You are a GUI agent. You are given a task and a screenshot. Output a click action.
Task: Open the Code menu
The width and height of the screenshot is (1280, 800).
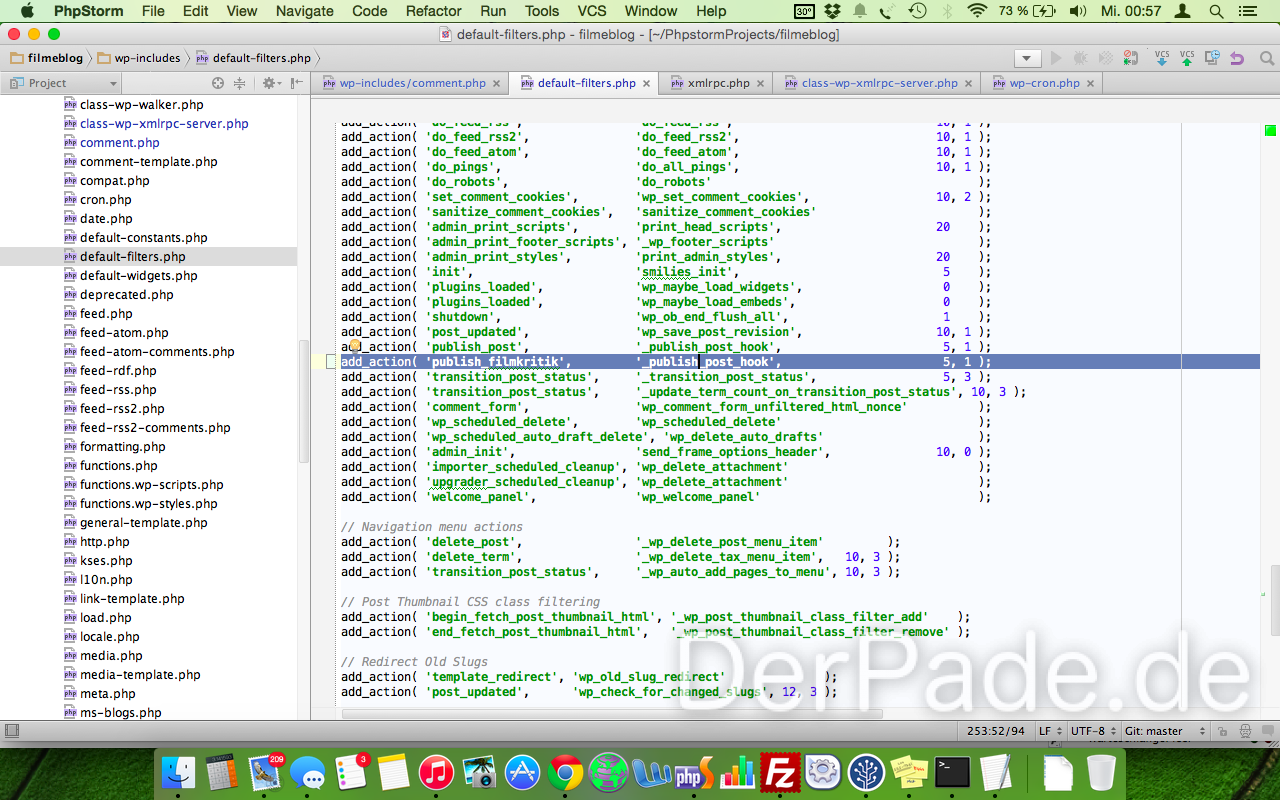tap(370, 11)
